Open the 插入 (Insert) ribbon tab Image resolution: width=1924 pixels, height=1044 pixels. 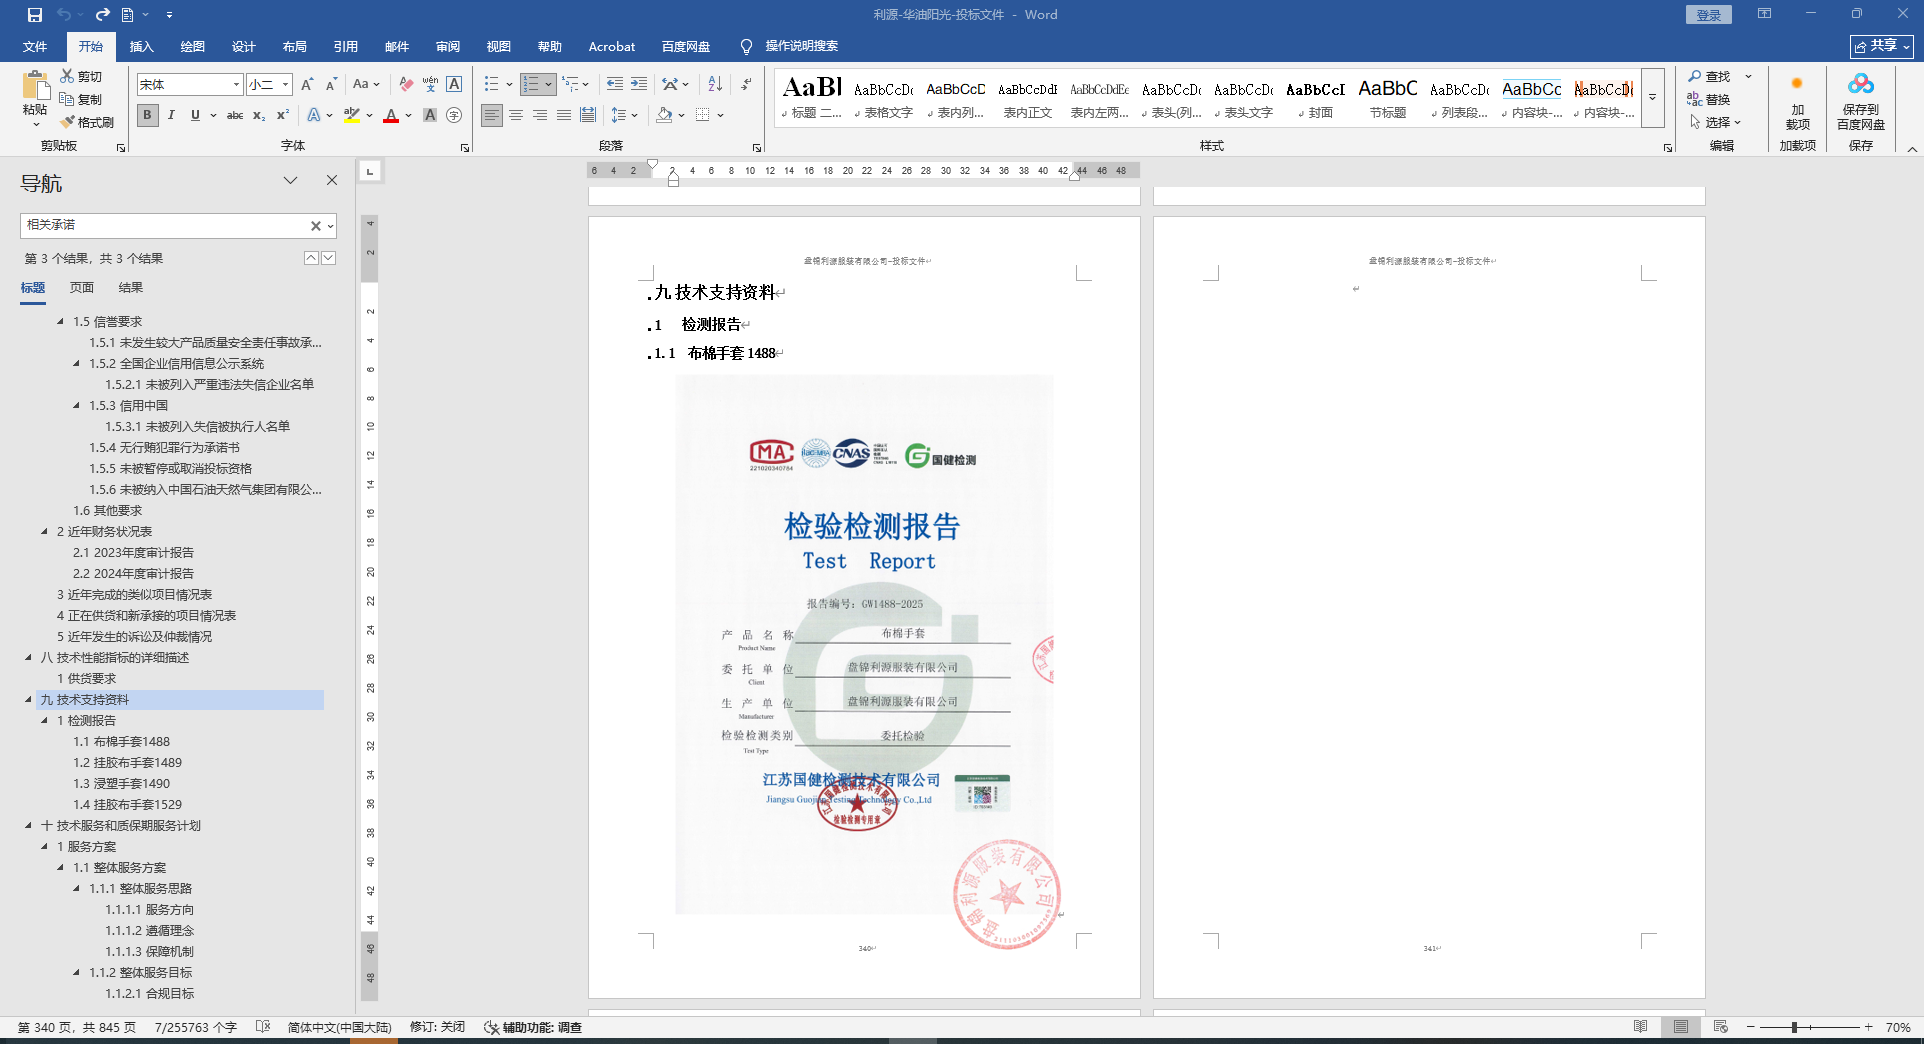[142, 47]
